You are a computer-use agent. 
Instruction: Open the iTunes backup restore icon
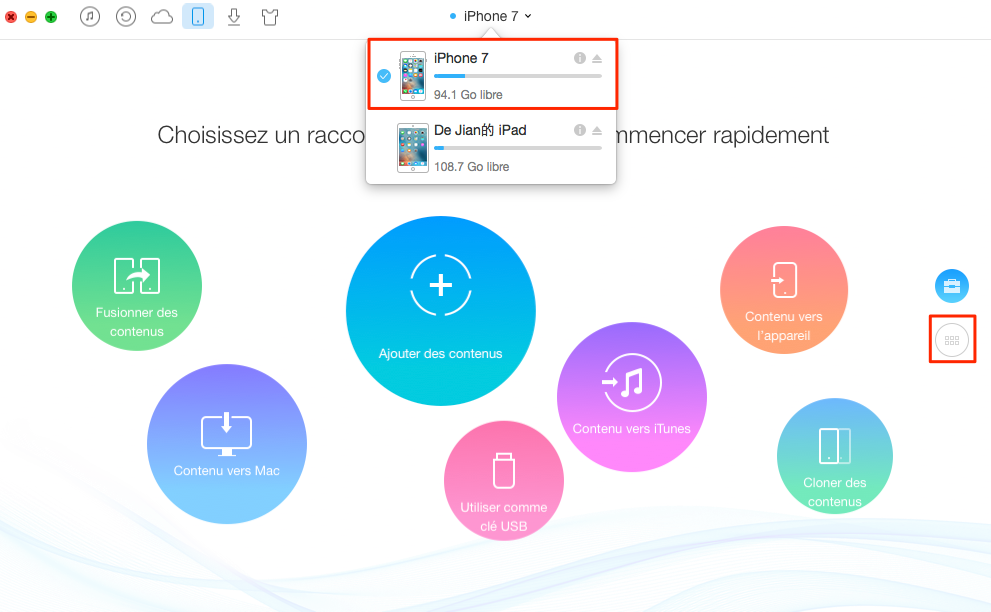coord(126,16)
